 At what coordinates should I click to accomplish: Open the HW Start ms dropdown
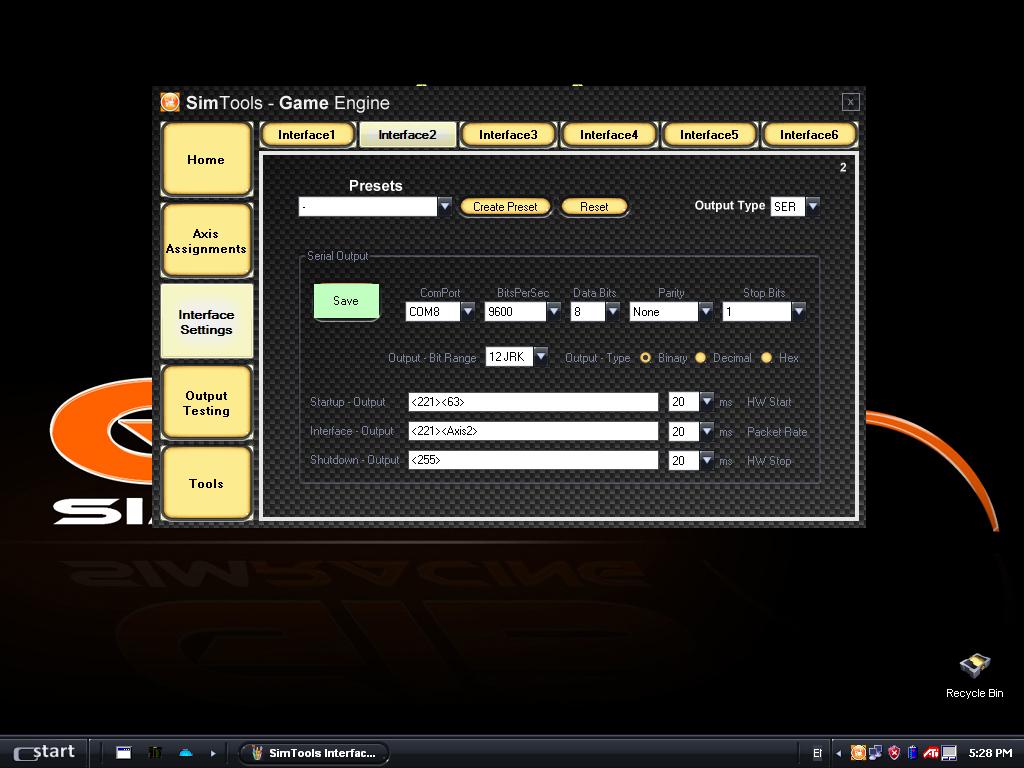pyautogui.click(x=707, y=401)
